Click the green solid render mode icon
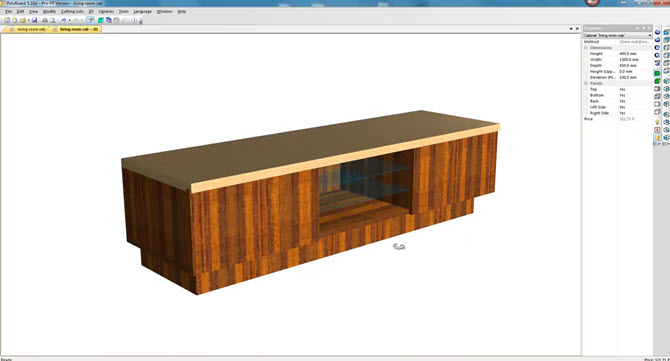Image resolution: width=670 pixels, height=361 pixels. click(657, 73)
